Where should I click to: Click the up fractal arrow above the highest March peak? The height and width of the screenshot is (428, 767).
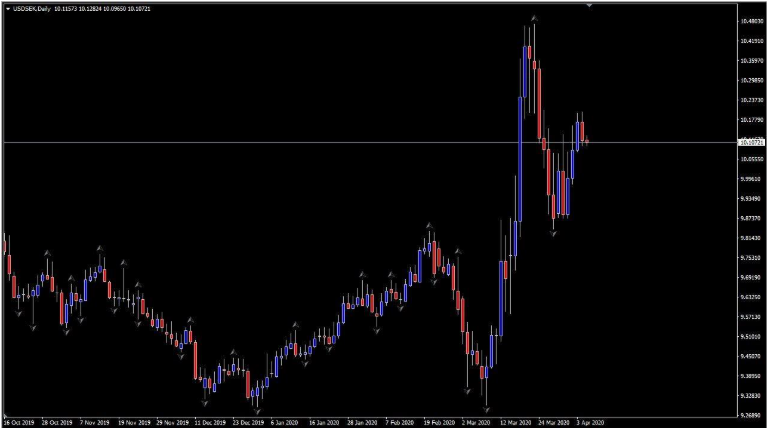pyautogui.click(x=534, y=17)
